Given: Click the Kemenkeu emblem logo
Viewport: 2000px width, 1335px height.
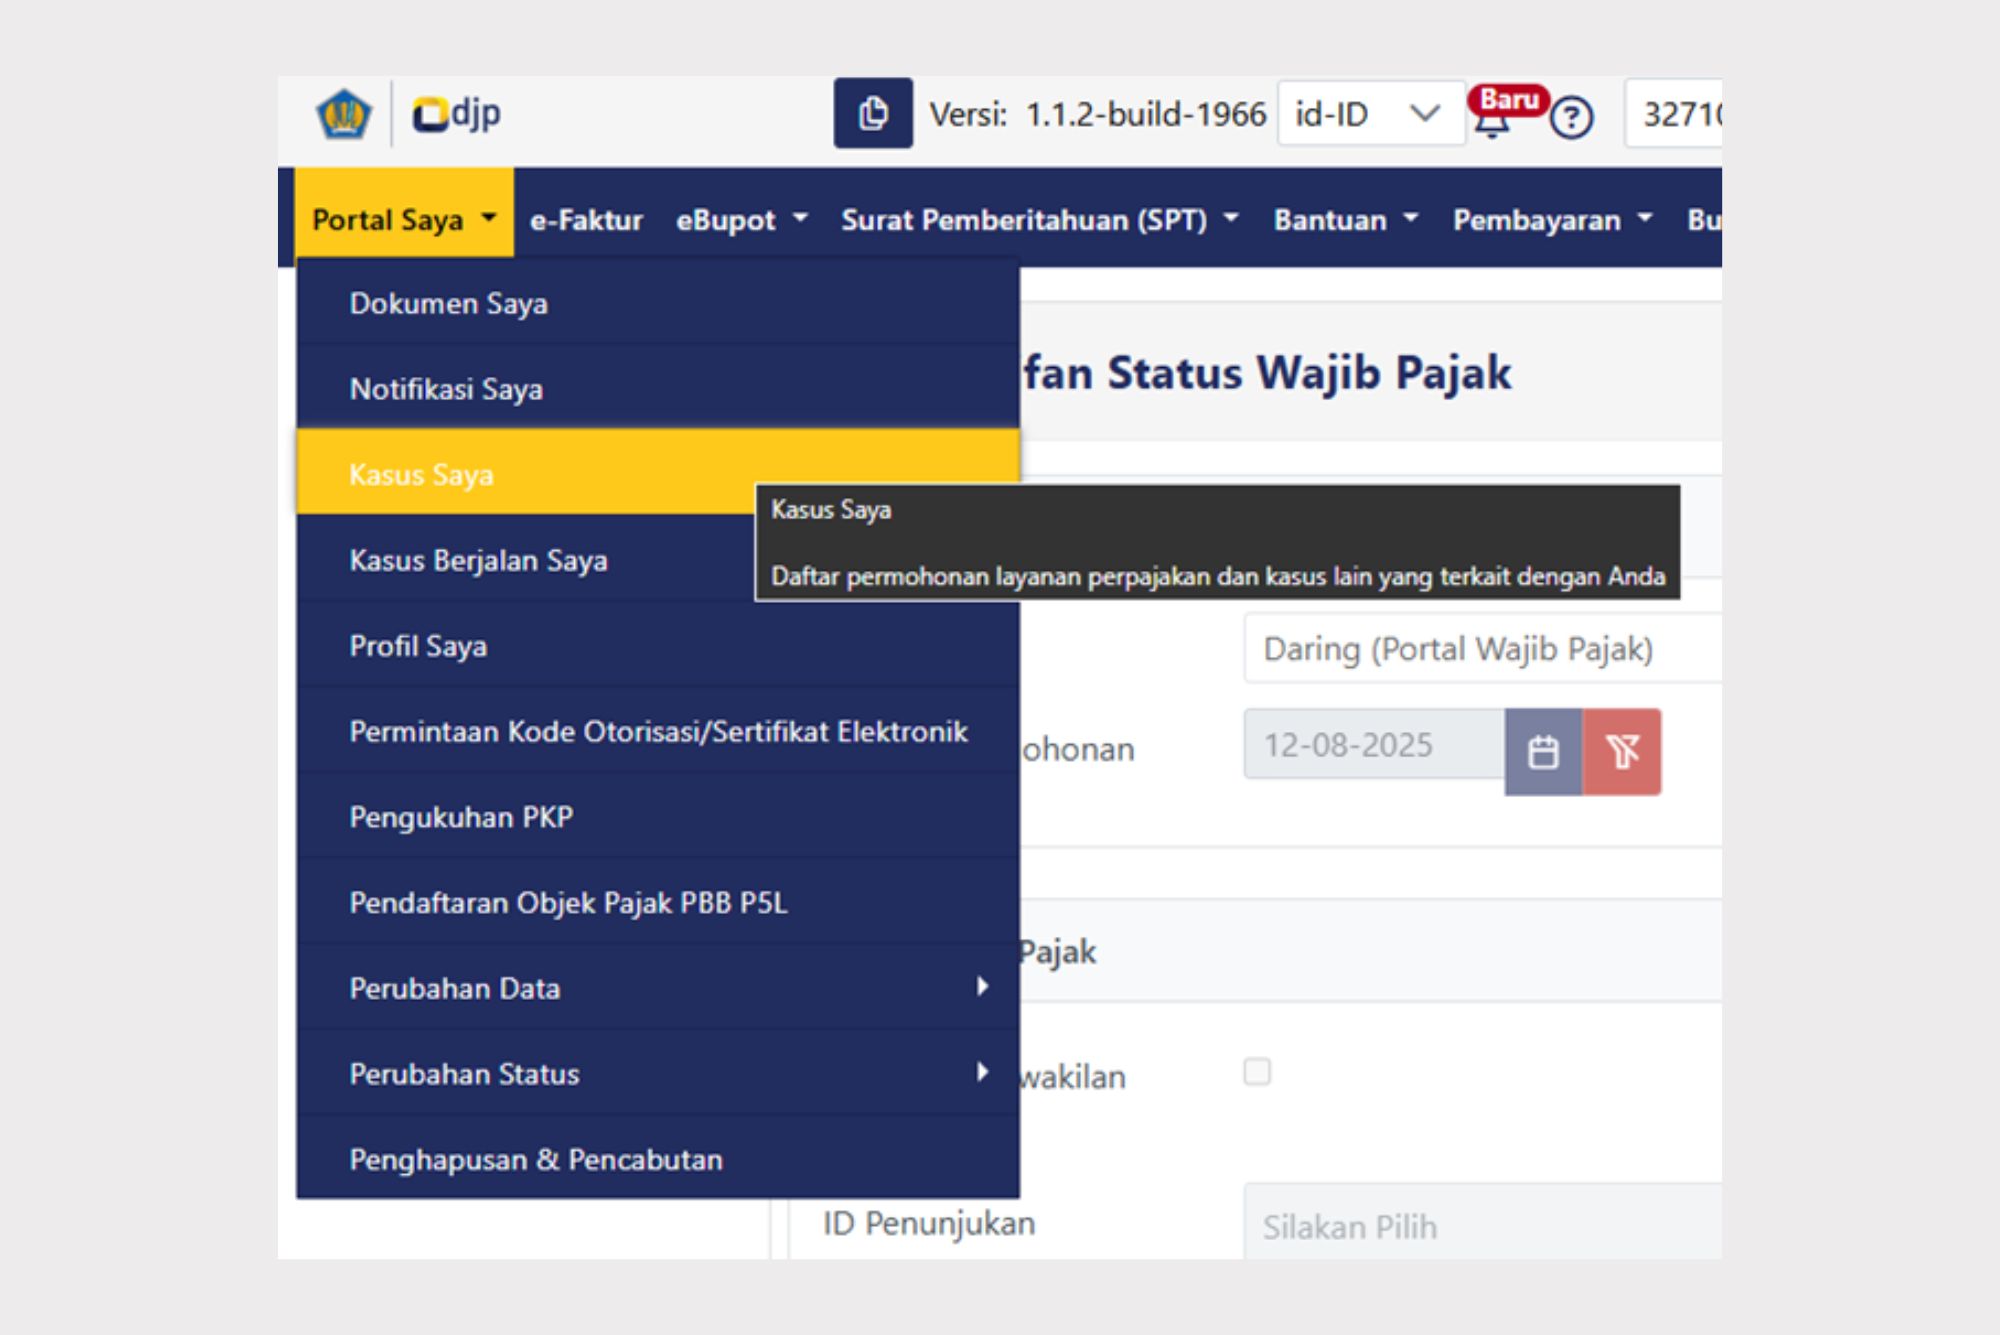Looking at the screenshot, I should tap(344, 114).
